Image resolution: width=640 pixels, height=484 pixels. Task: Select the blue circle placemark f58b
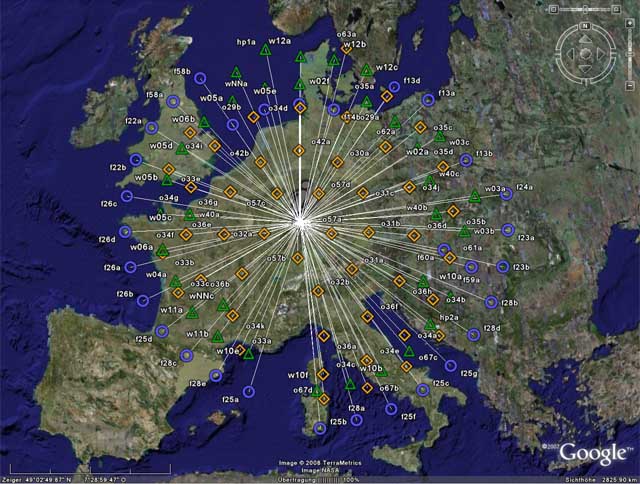point(199,77)
